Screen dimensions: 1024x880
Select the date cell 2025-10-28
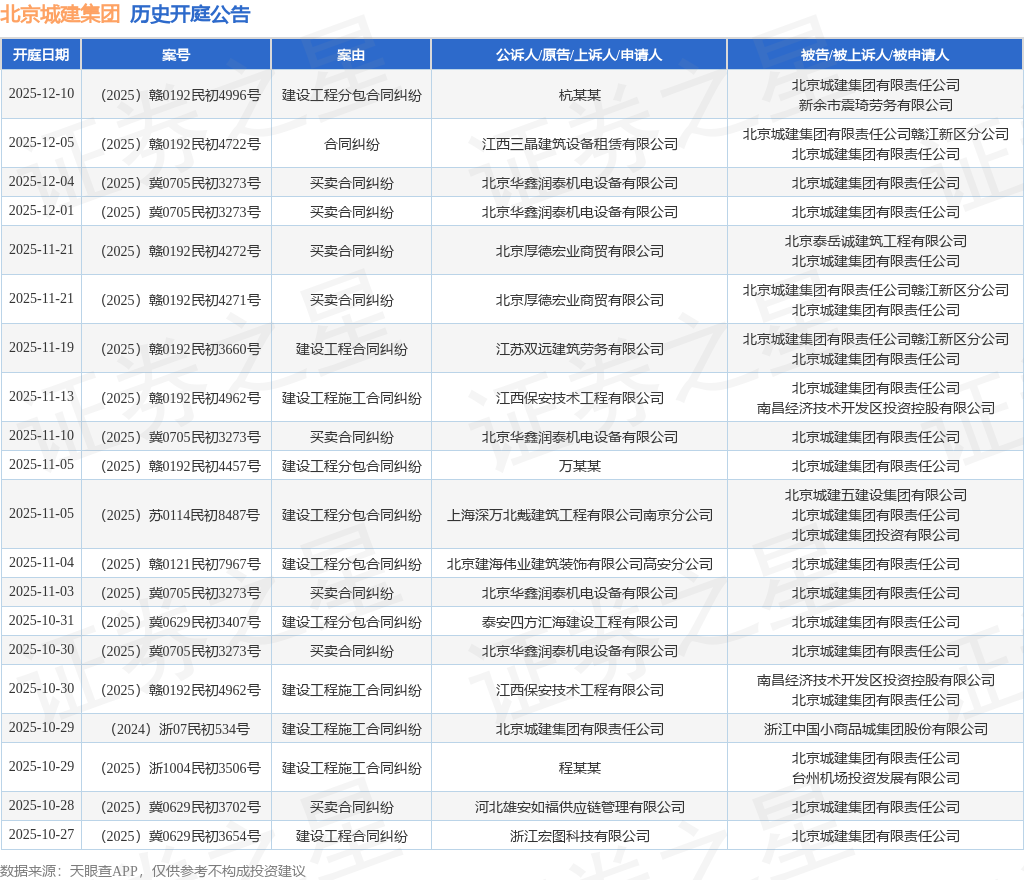click(41, 806)
